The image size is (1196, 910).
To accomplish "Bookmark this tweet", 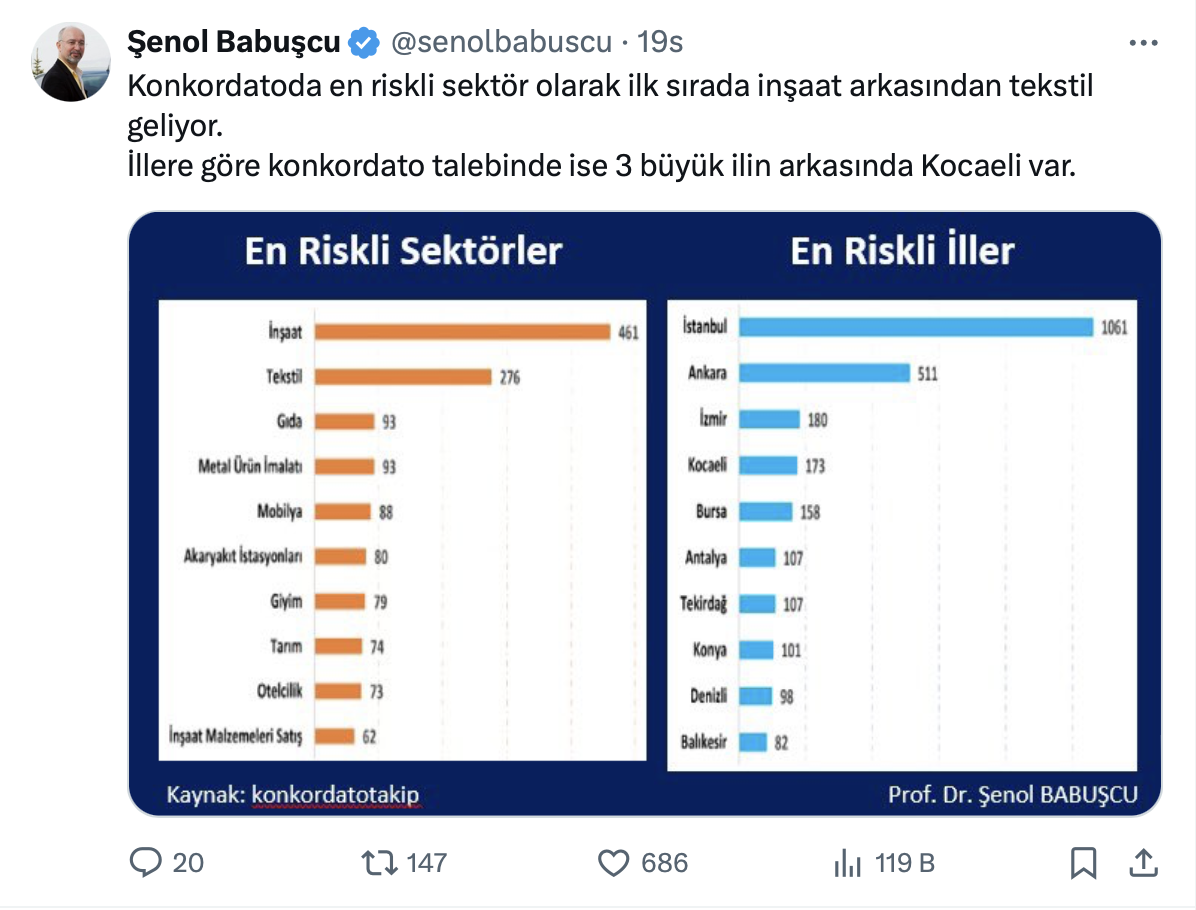I will point(1083,862).
